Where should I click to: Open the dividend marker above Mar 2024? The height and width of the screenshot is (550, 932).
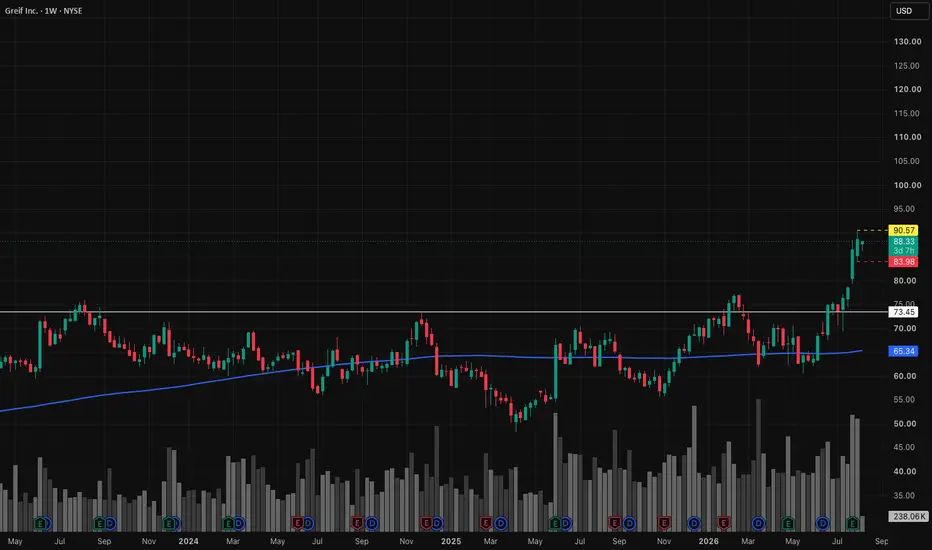[238, 523]
